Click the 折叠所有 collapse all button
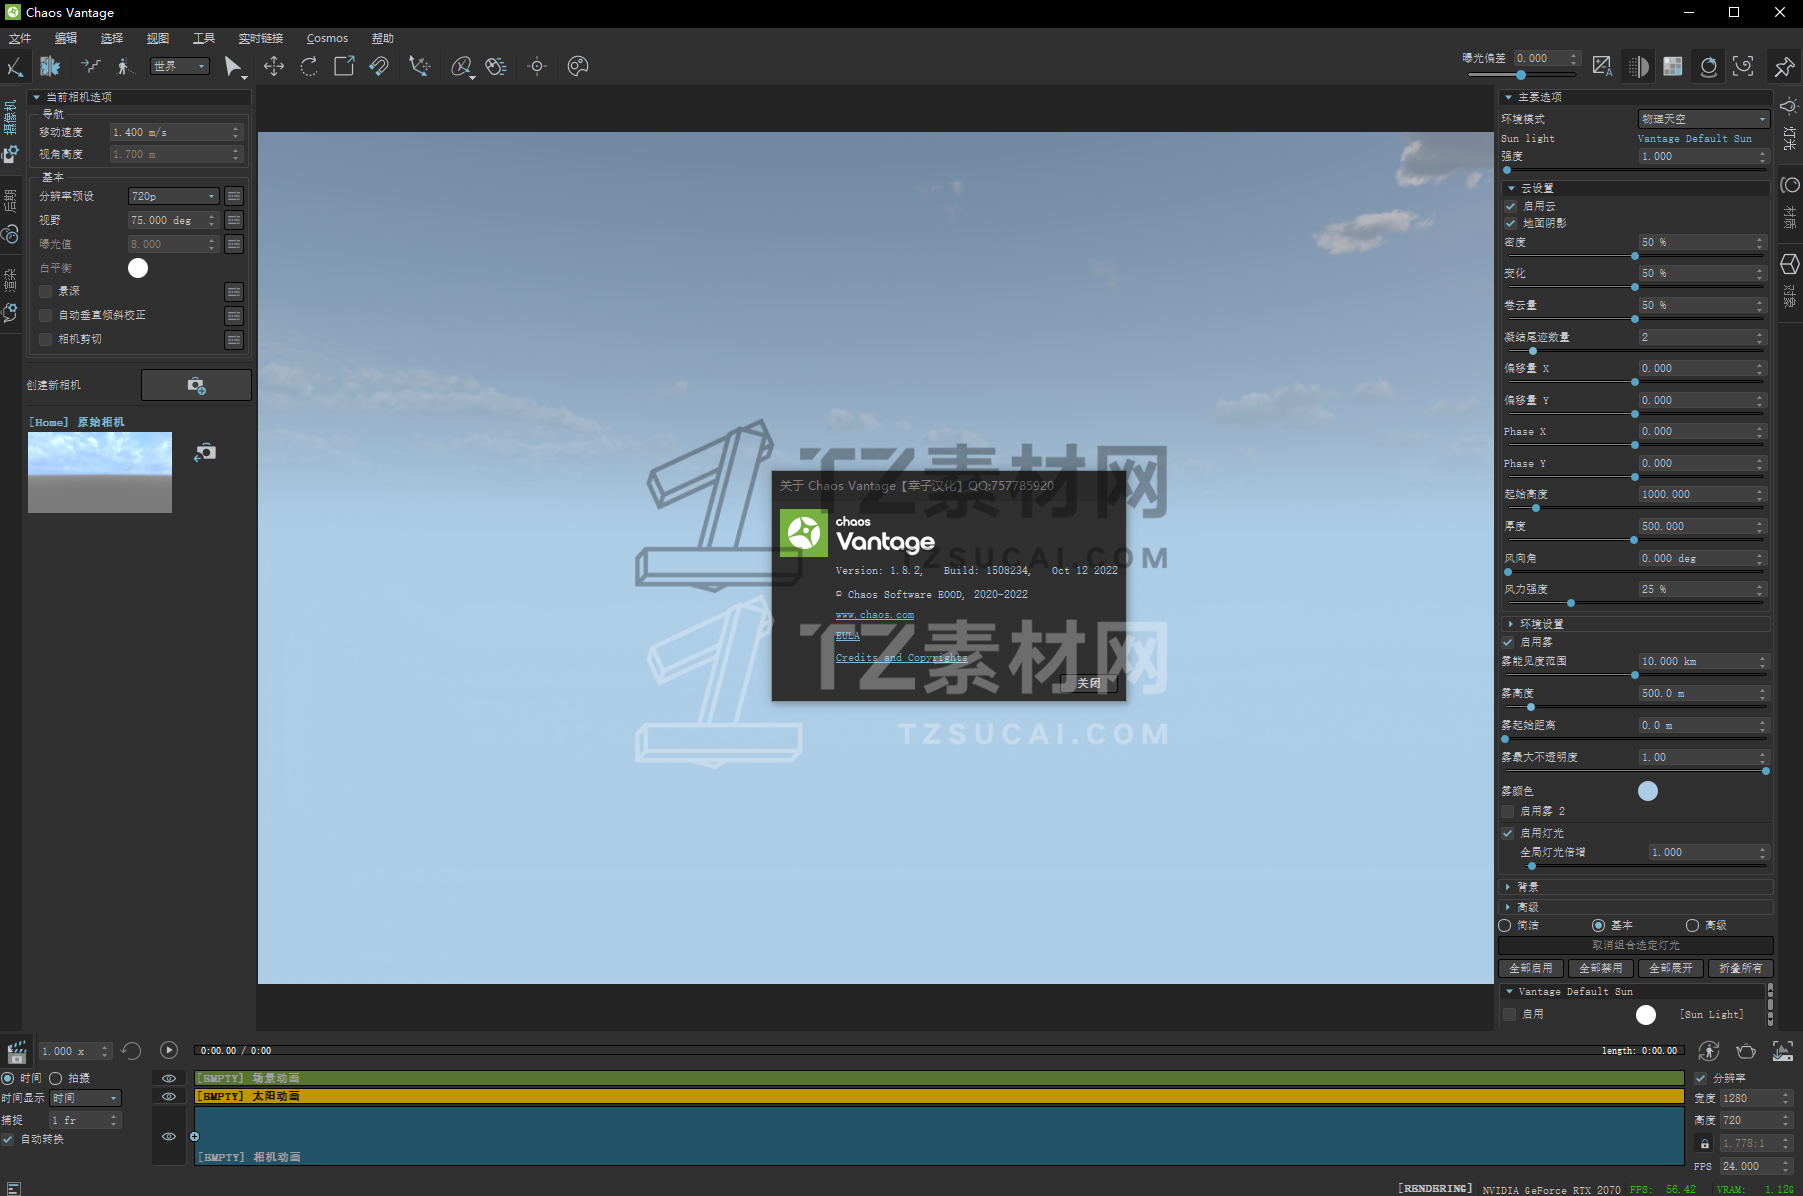The width and height of the screenshot is (1803, 1196). click(x=1741, y=968)
